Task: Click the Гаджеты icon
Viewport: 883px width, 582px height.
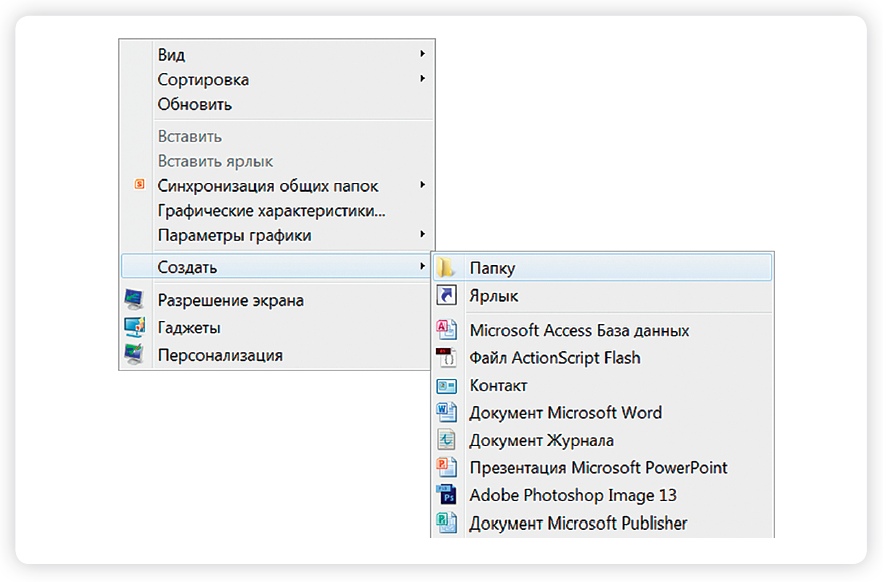Action: (134, 327)
